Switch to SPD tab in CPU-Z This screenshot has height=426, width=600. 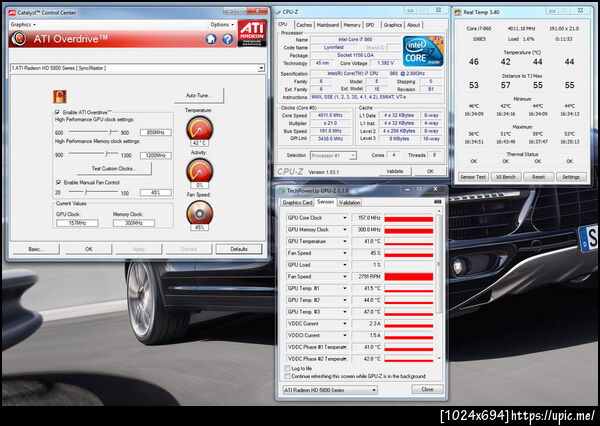pos(370,25)
